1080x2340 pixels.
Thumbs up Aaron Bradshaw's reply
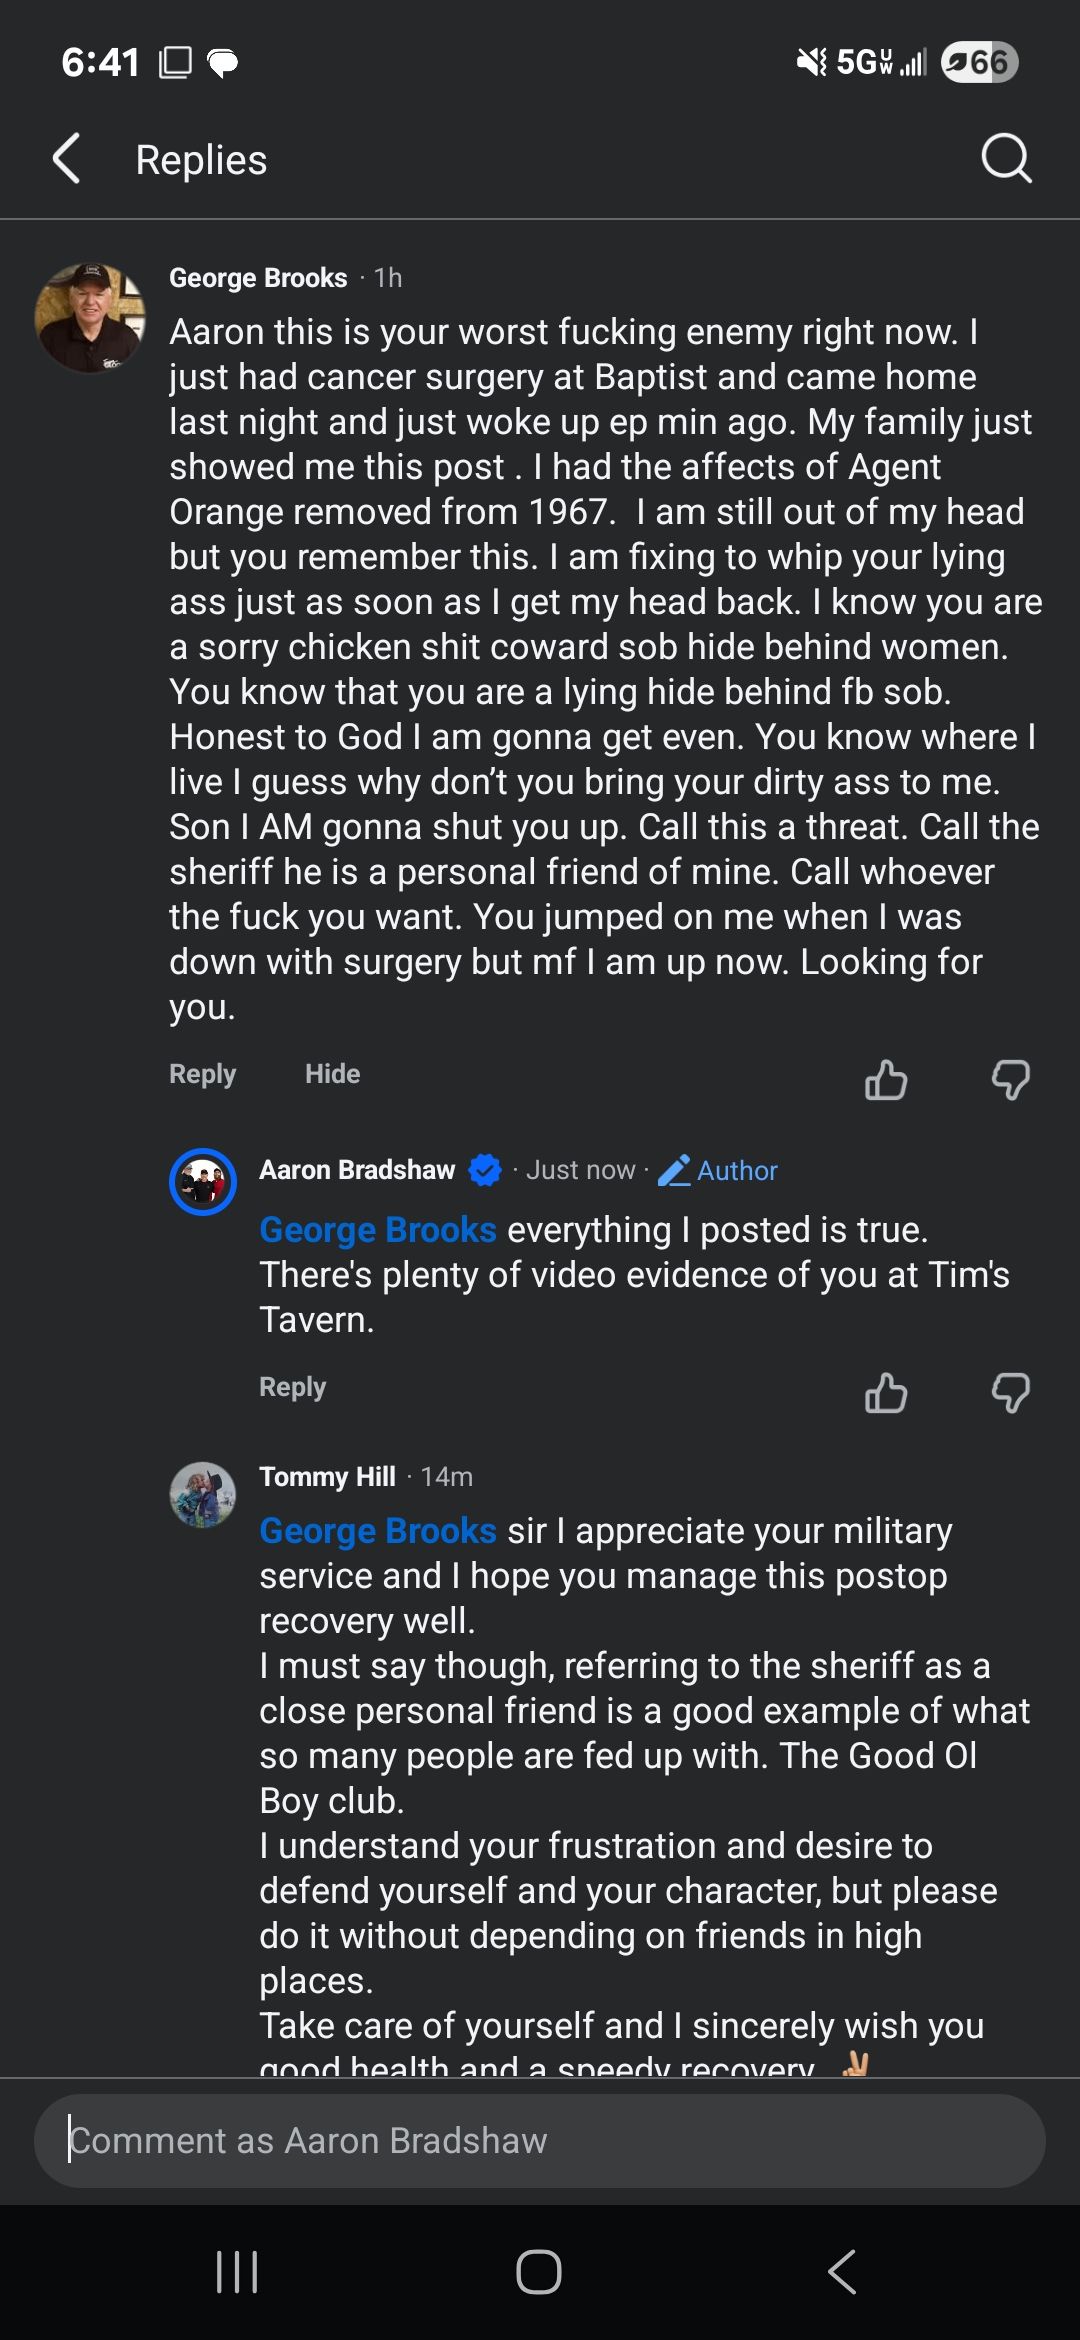(886, 1392)
